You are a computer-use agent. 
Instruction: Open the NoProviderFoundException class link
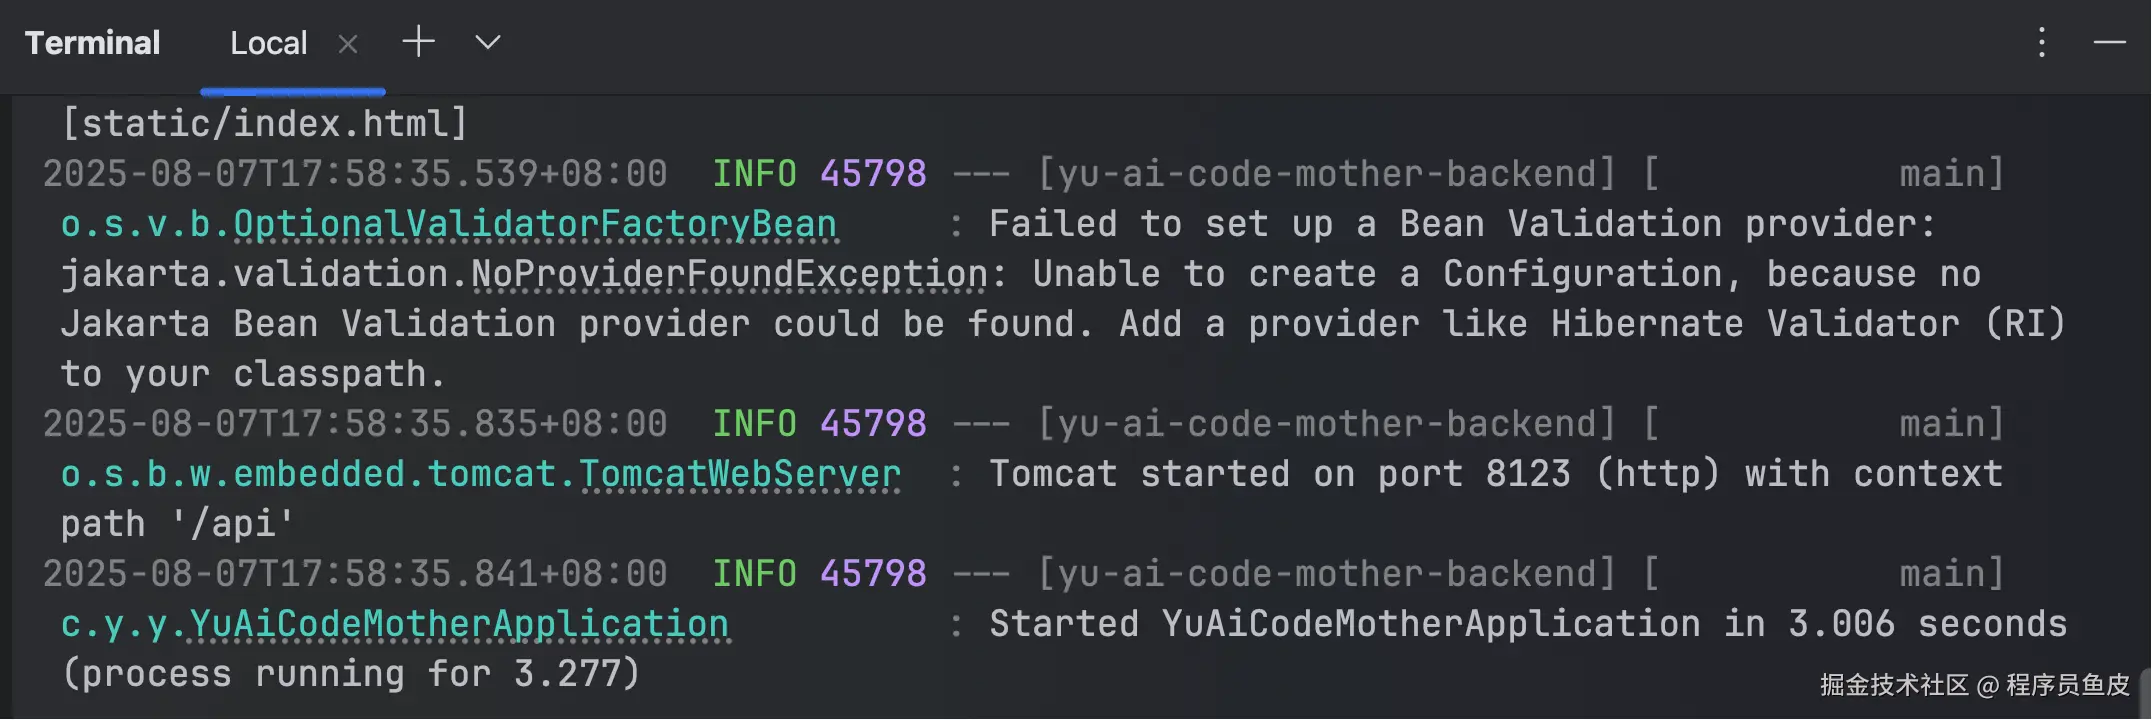point(729,275)
